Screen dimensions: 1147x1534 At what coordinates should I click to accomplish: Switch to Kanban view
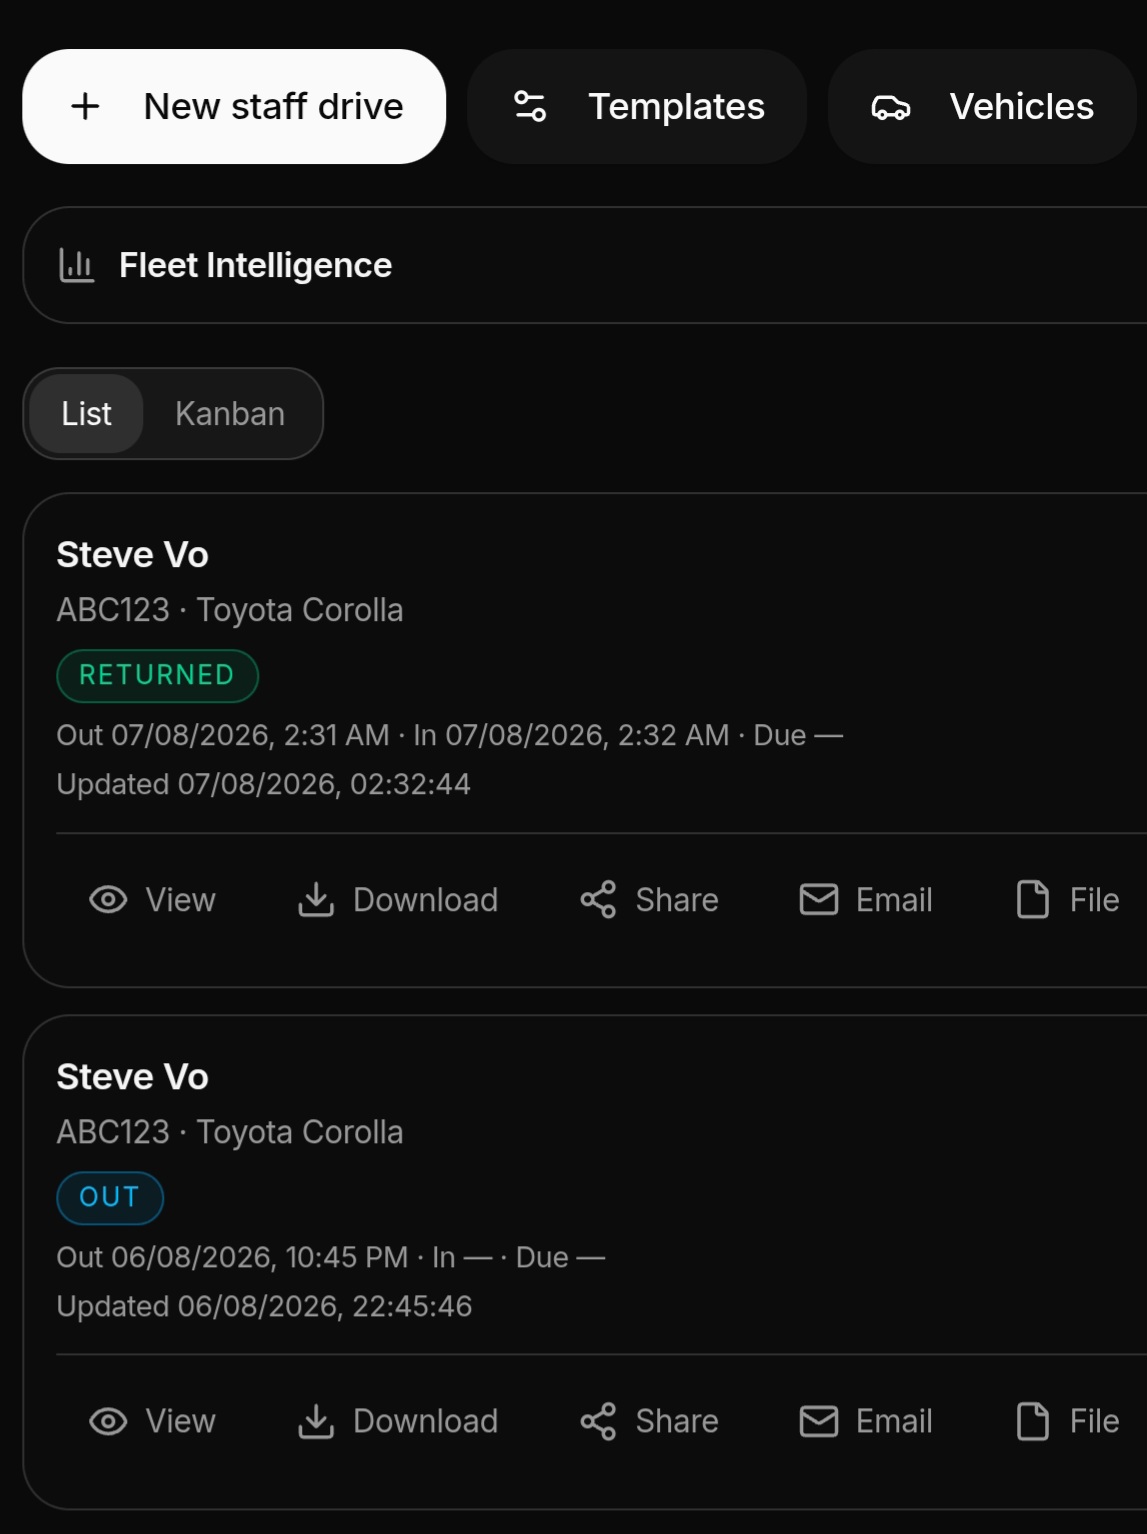click(x=230, y=413)
